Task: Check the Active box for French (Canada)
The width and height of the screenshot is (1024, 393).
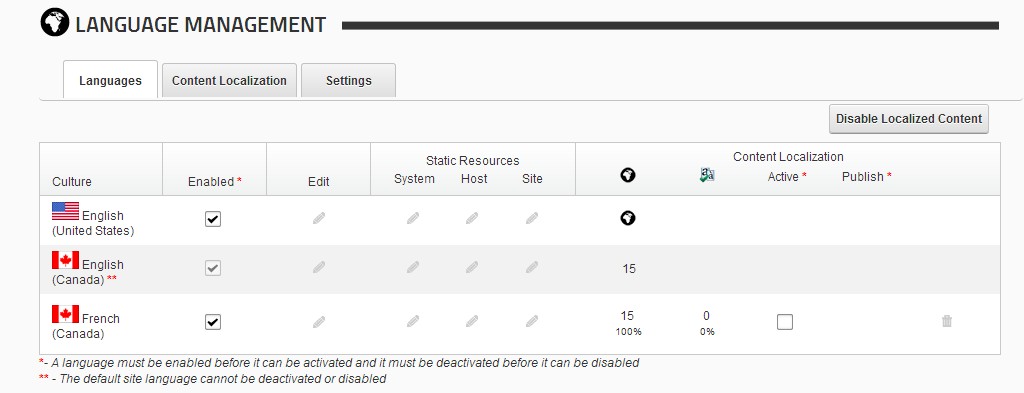Action: (785, 322)
